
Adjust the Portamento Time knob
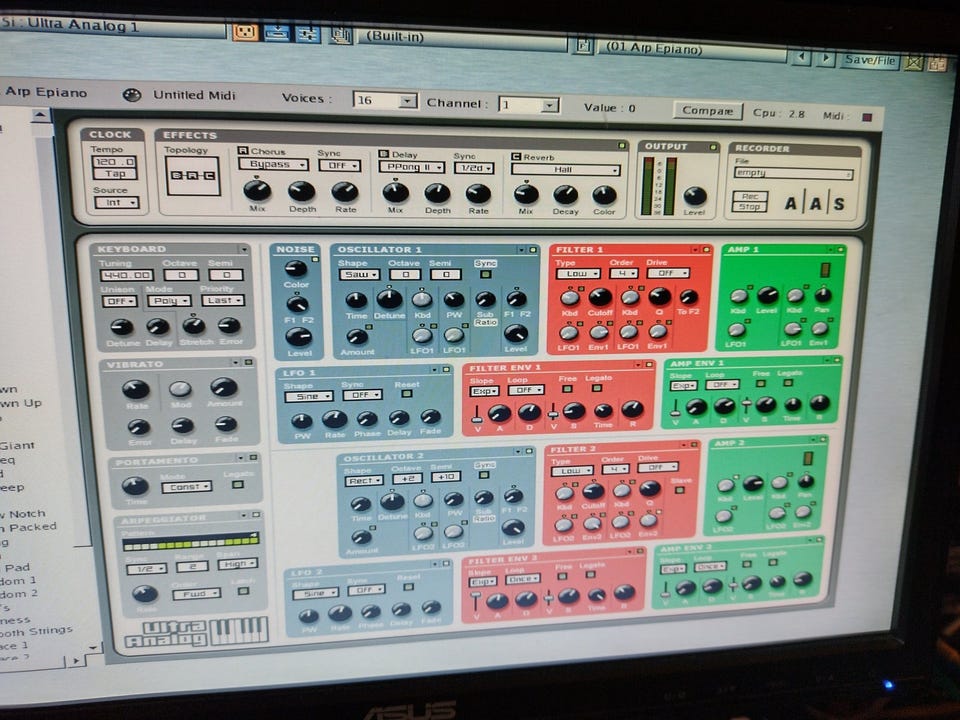point(135,486)
